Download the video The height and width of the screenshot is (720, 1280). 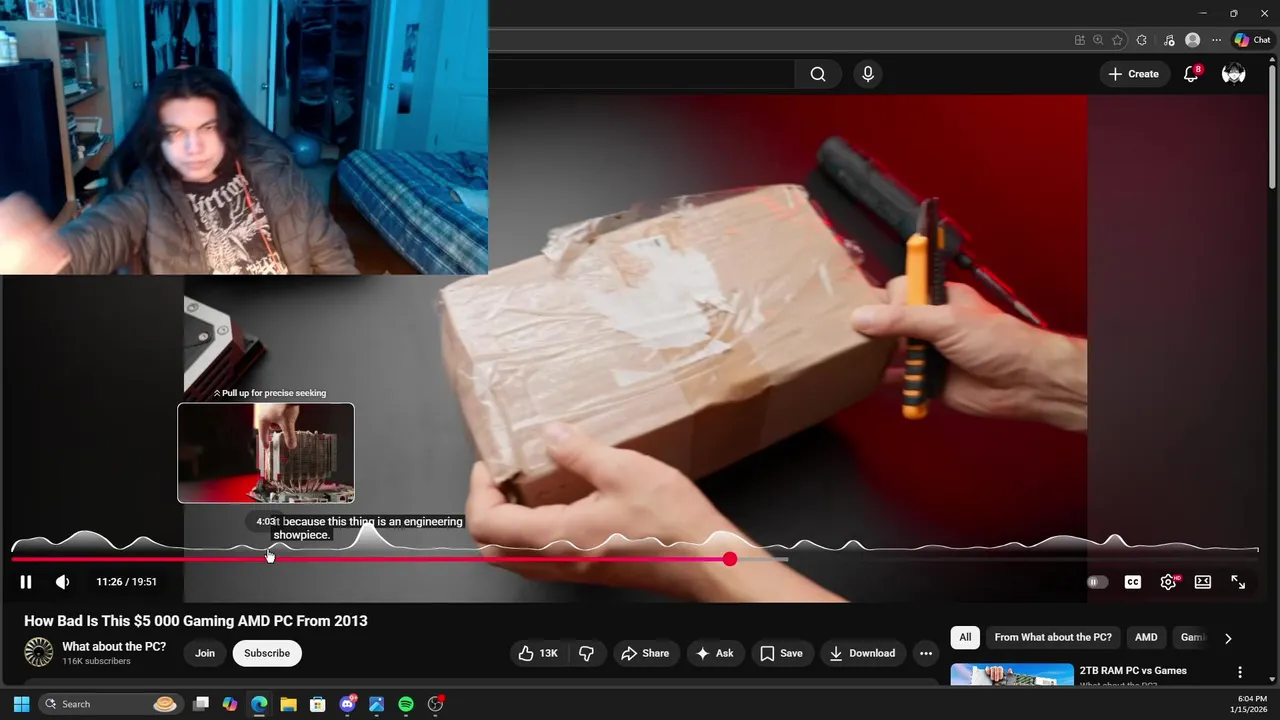click(862, 653)
